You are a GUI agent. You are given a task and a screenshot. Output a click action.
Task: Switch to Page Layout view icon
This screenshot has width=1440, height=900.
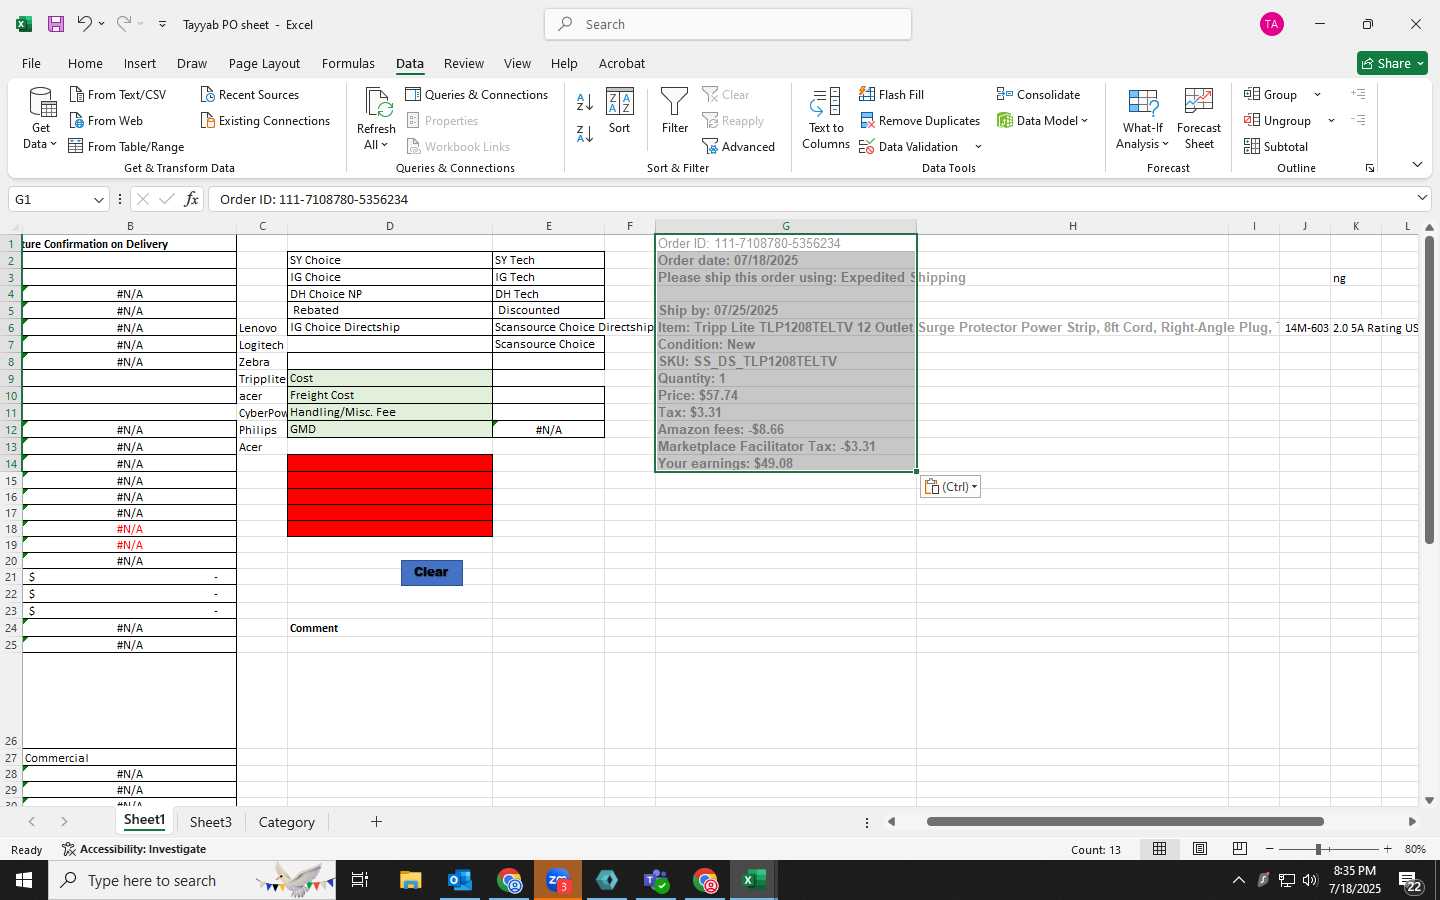tap(1200, 849)
